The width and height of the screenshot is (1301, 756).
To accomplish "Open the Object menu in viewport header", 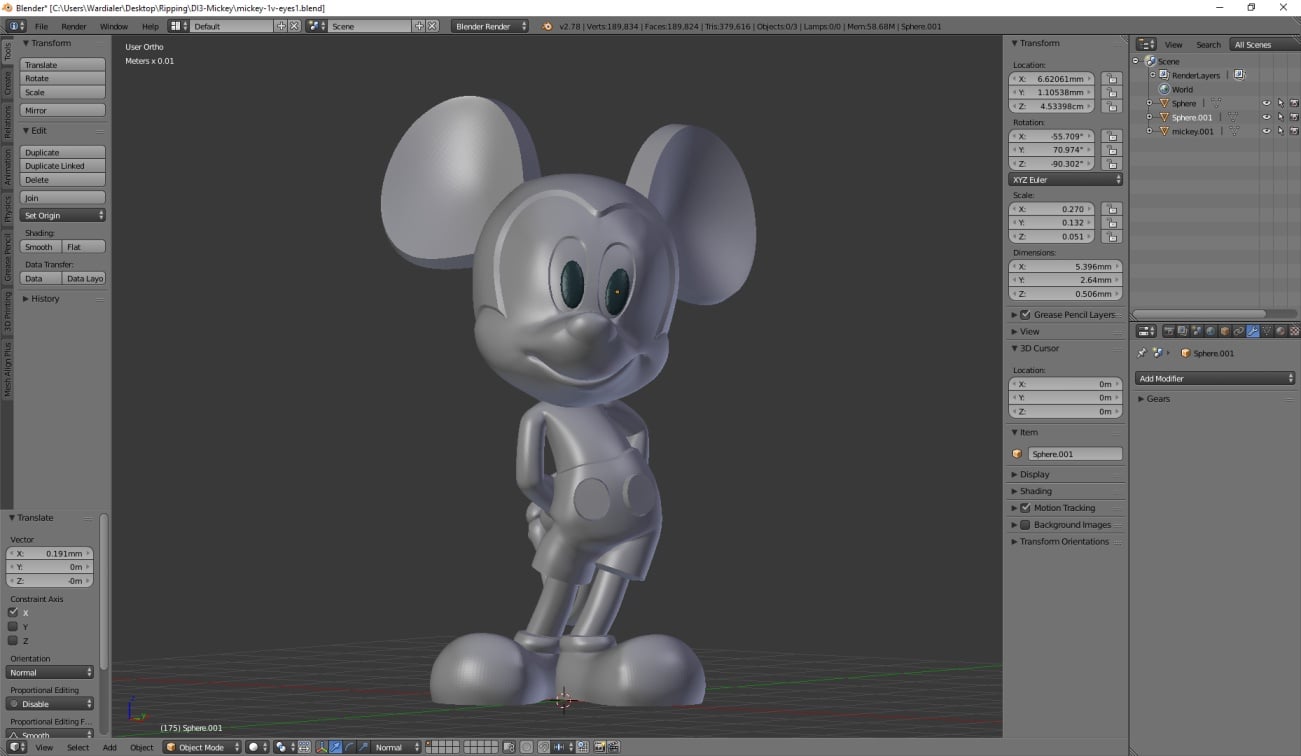I will pos(142,747).
